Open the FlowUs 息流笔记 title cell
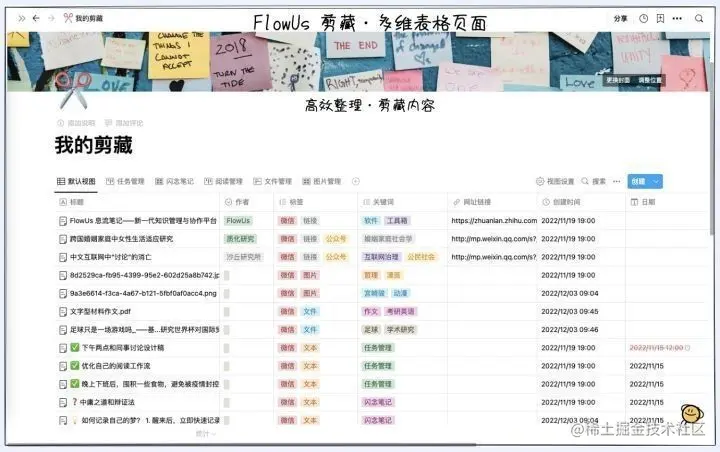Image resolution: width=720 pixels, height=452 pixels. tap(137, 221)
